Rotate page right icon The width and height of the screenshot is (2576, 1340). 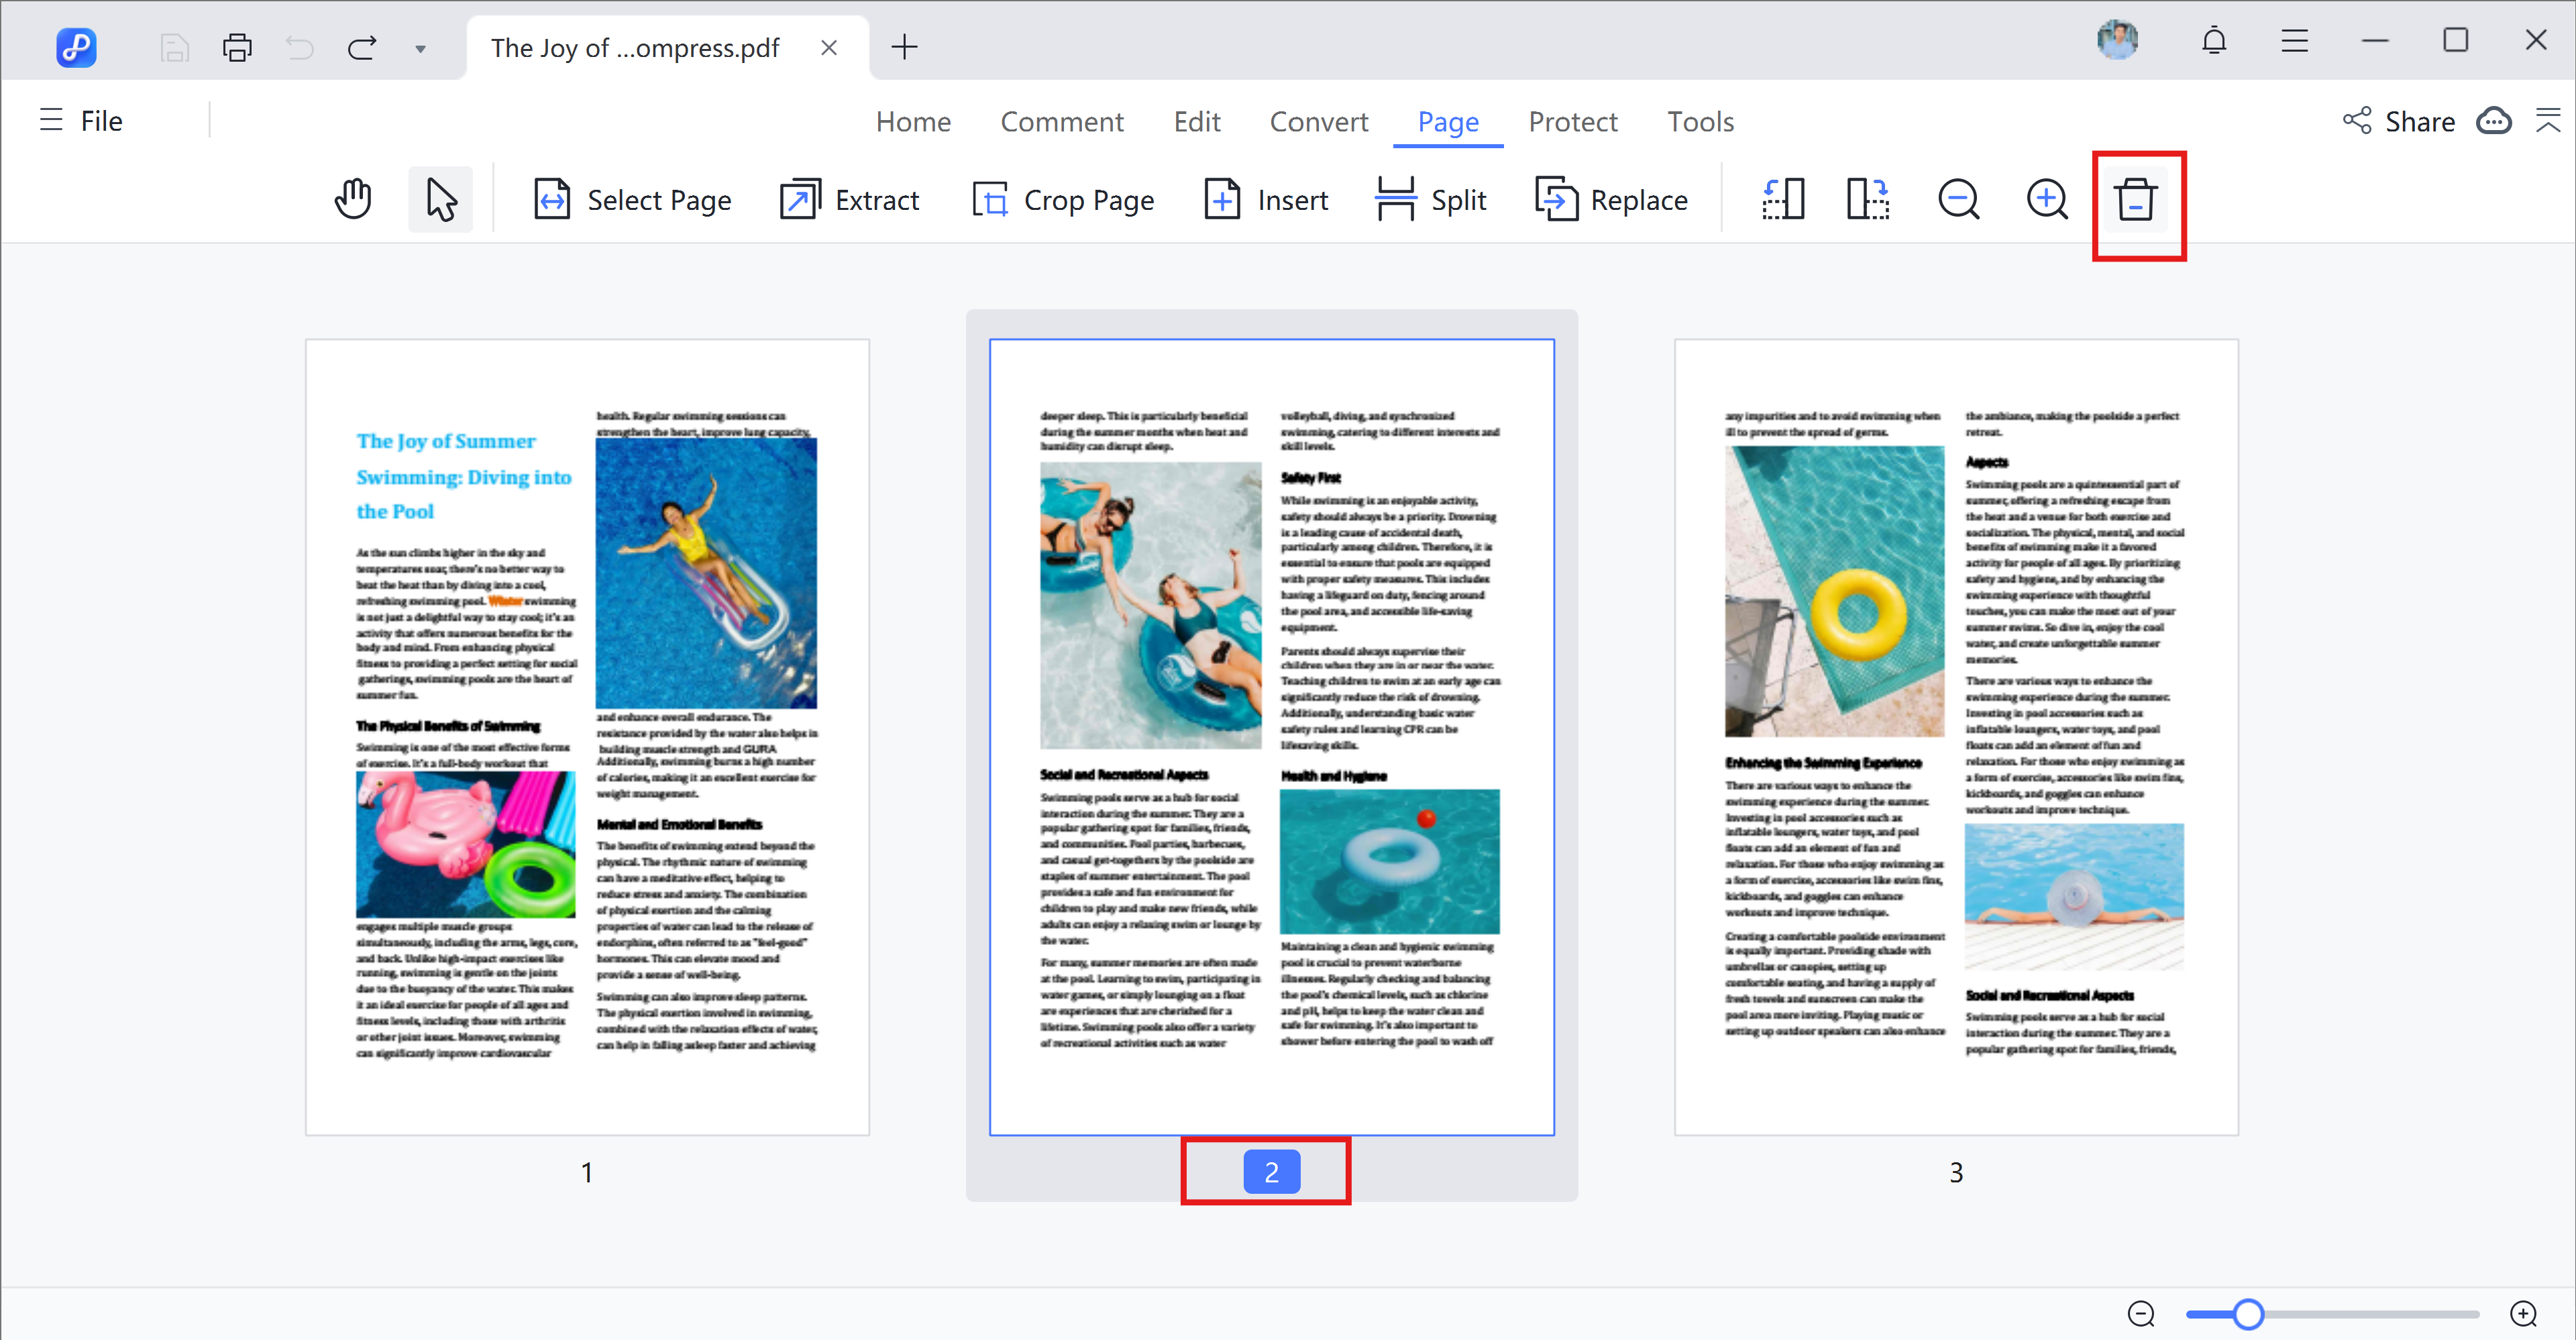pyautogui.click(x=1867, y=199)
